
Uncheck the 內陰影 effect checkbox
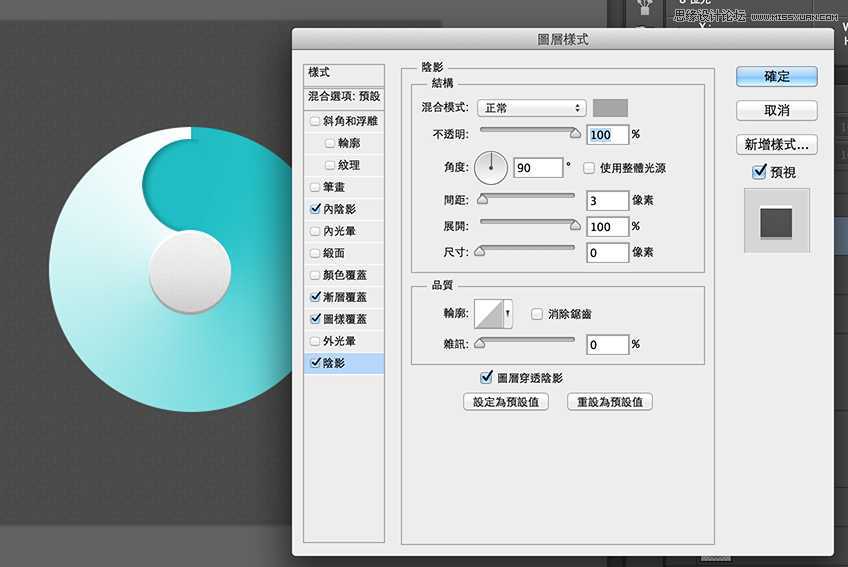[x=316, y=209]
